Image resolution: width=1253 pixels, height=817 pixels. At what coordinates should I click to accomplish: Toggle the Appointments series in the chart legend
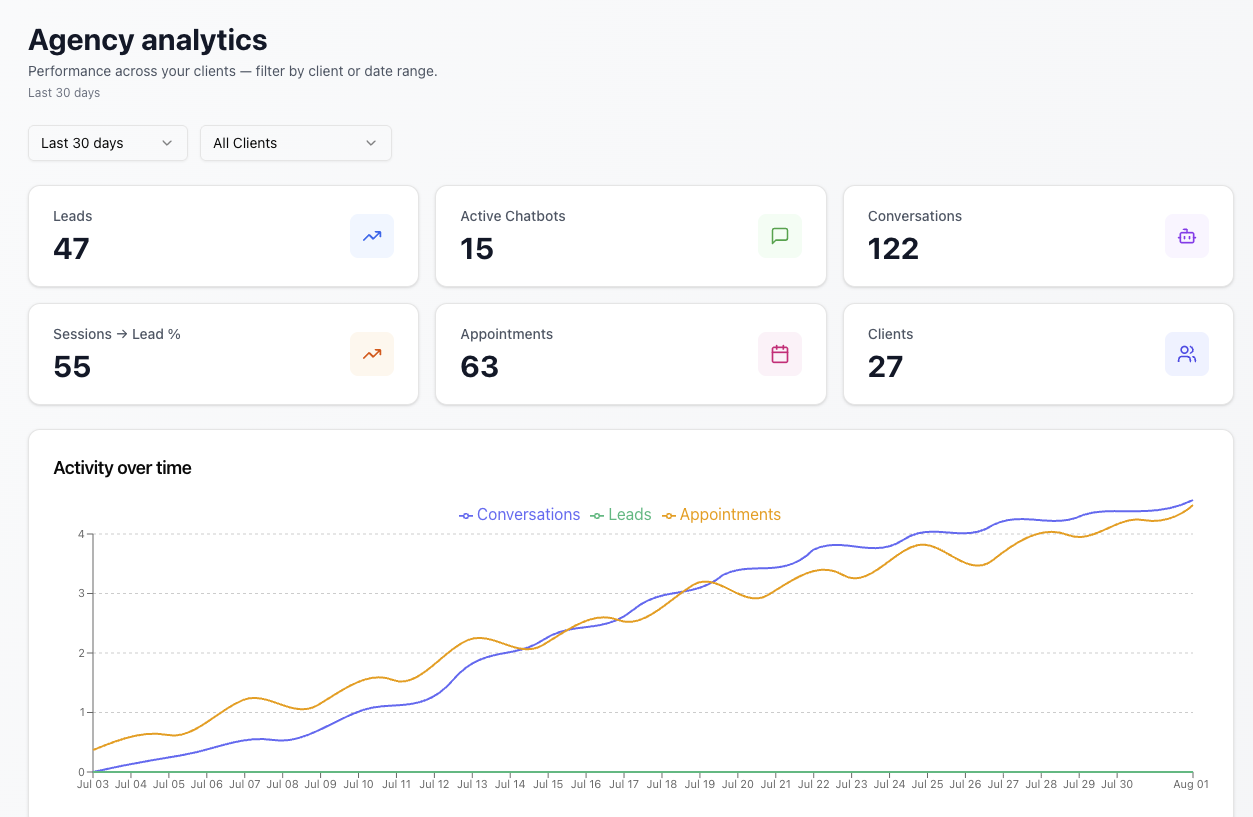721,515
